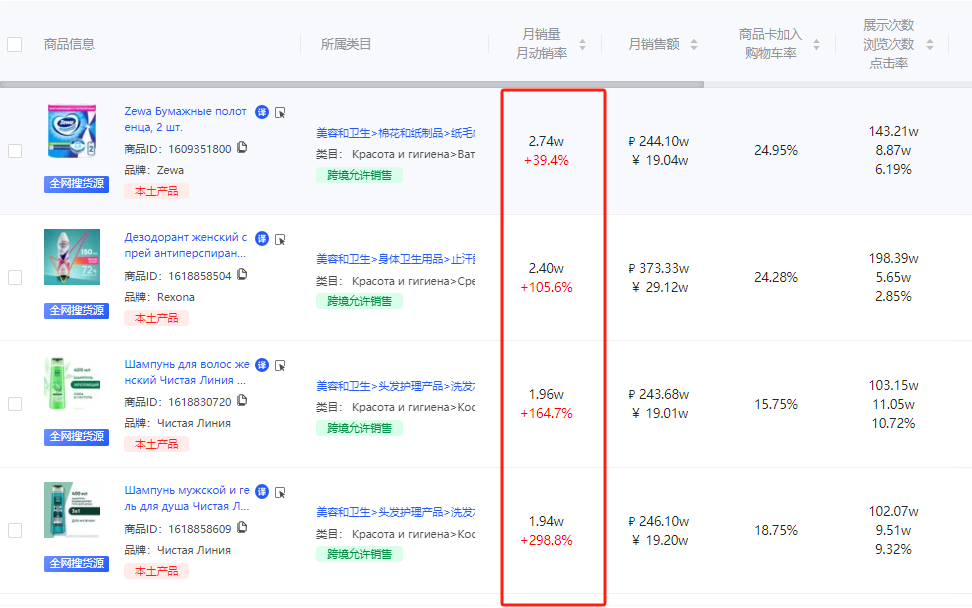The height and width of the screenshot is (608, 972).
Task: Click sales amount ₽ 243.68w
Action: coord(658,394)
